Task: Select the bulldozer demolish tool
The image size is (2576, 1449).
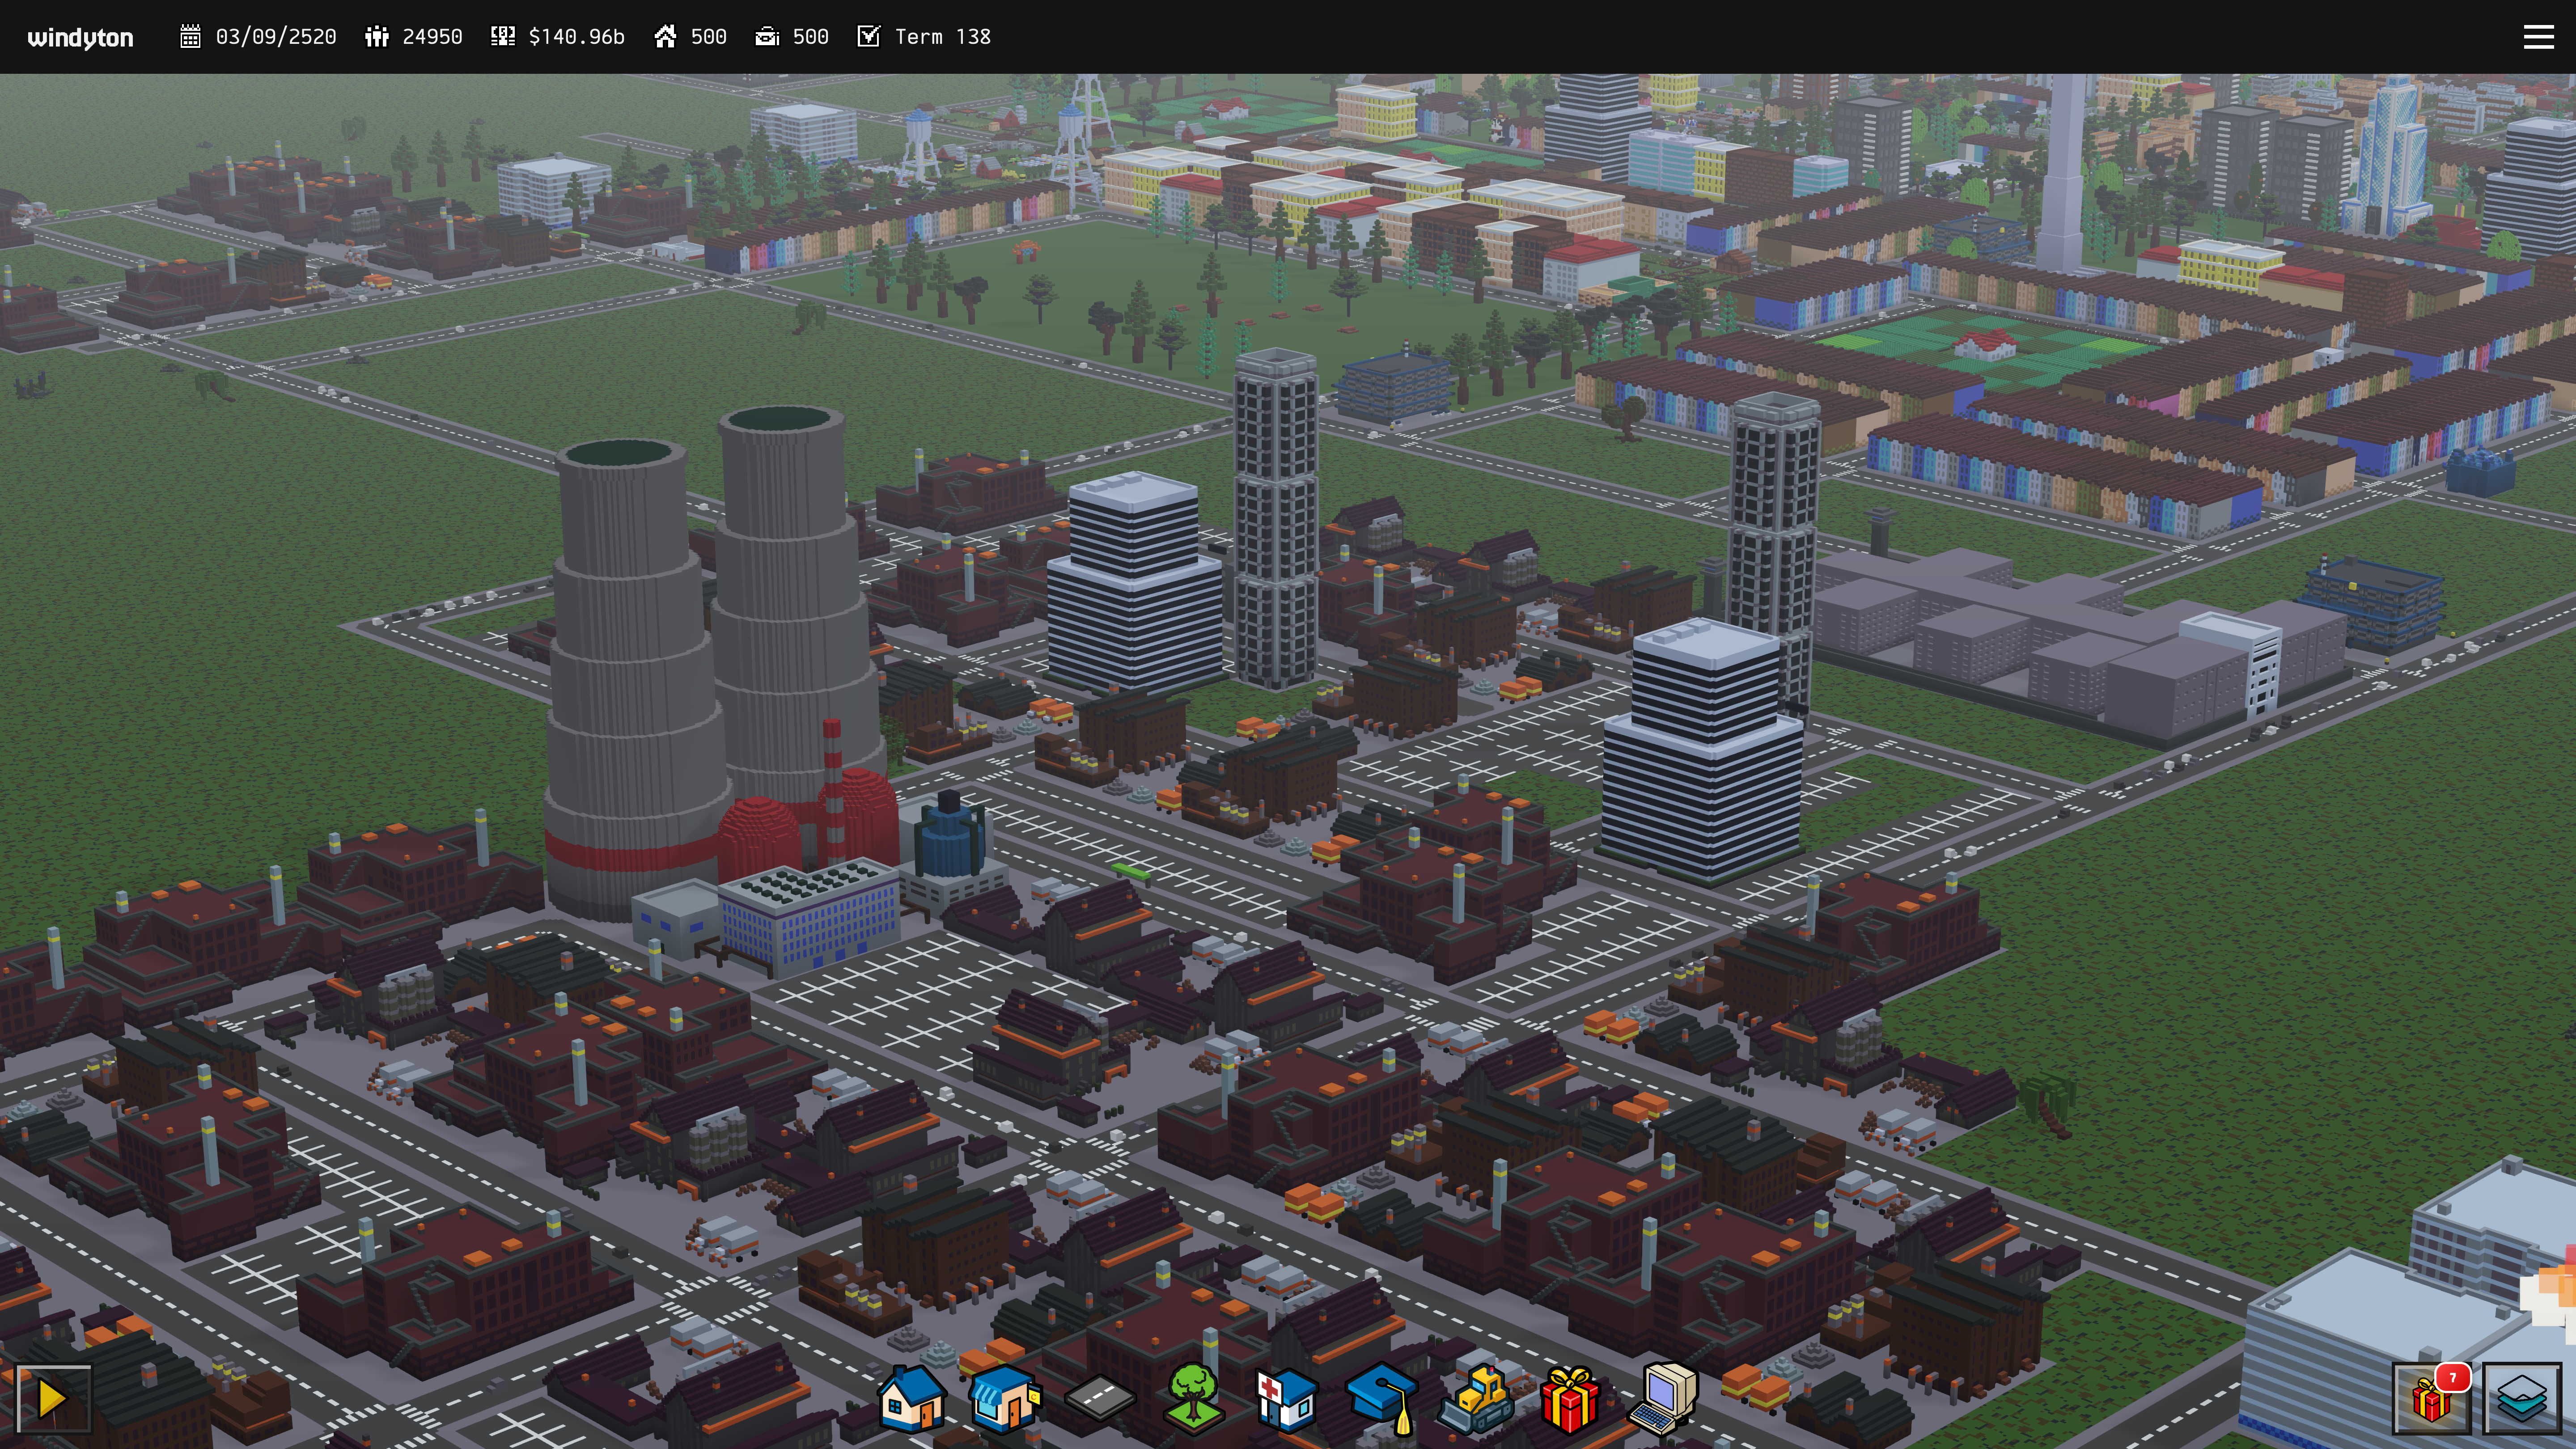Action: point(1476,1400)
